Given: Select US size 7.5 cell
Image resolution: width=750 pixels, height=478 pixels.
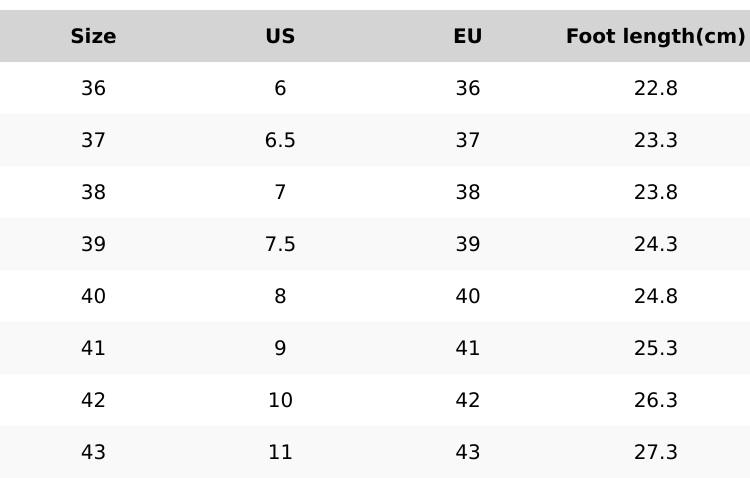Looking at the screenshot, I should pyautogui.click(x=280, y=245).
